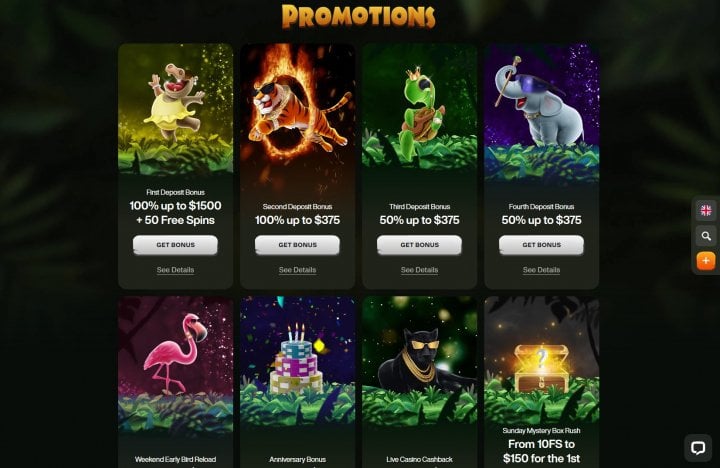Open the live chat bubble icon

pyautogui.click(x=698, y=448)
